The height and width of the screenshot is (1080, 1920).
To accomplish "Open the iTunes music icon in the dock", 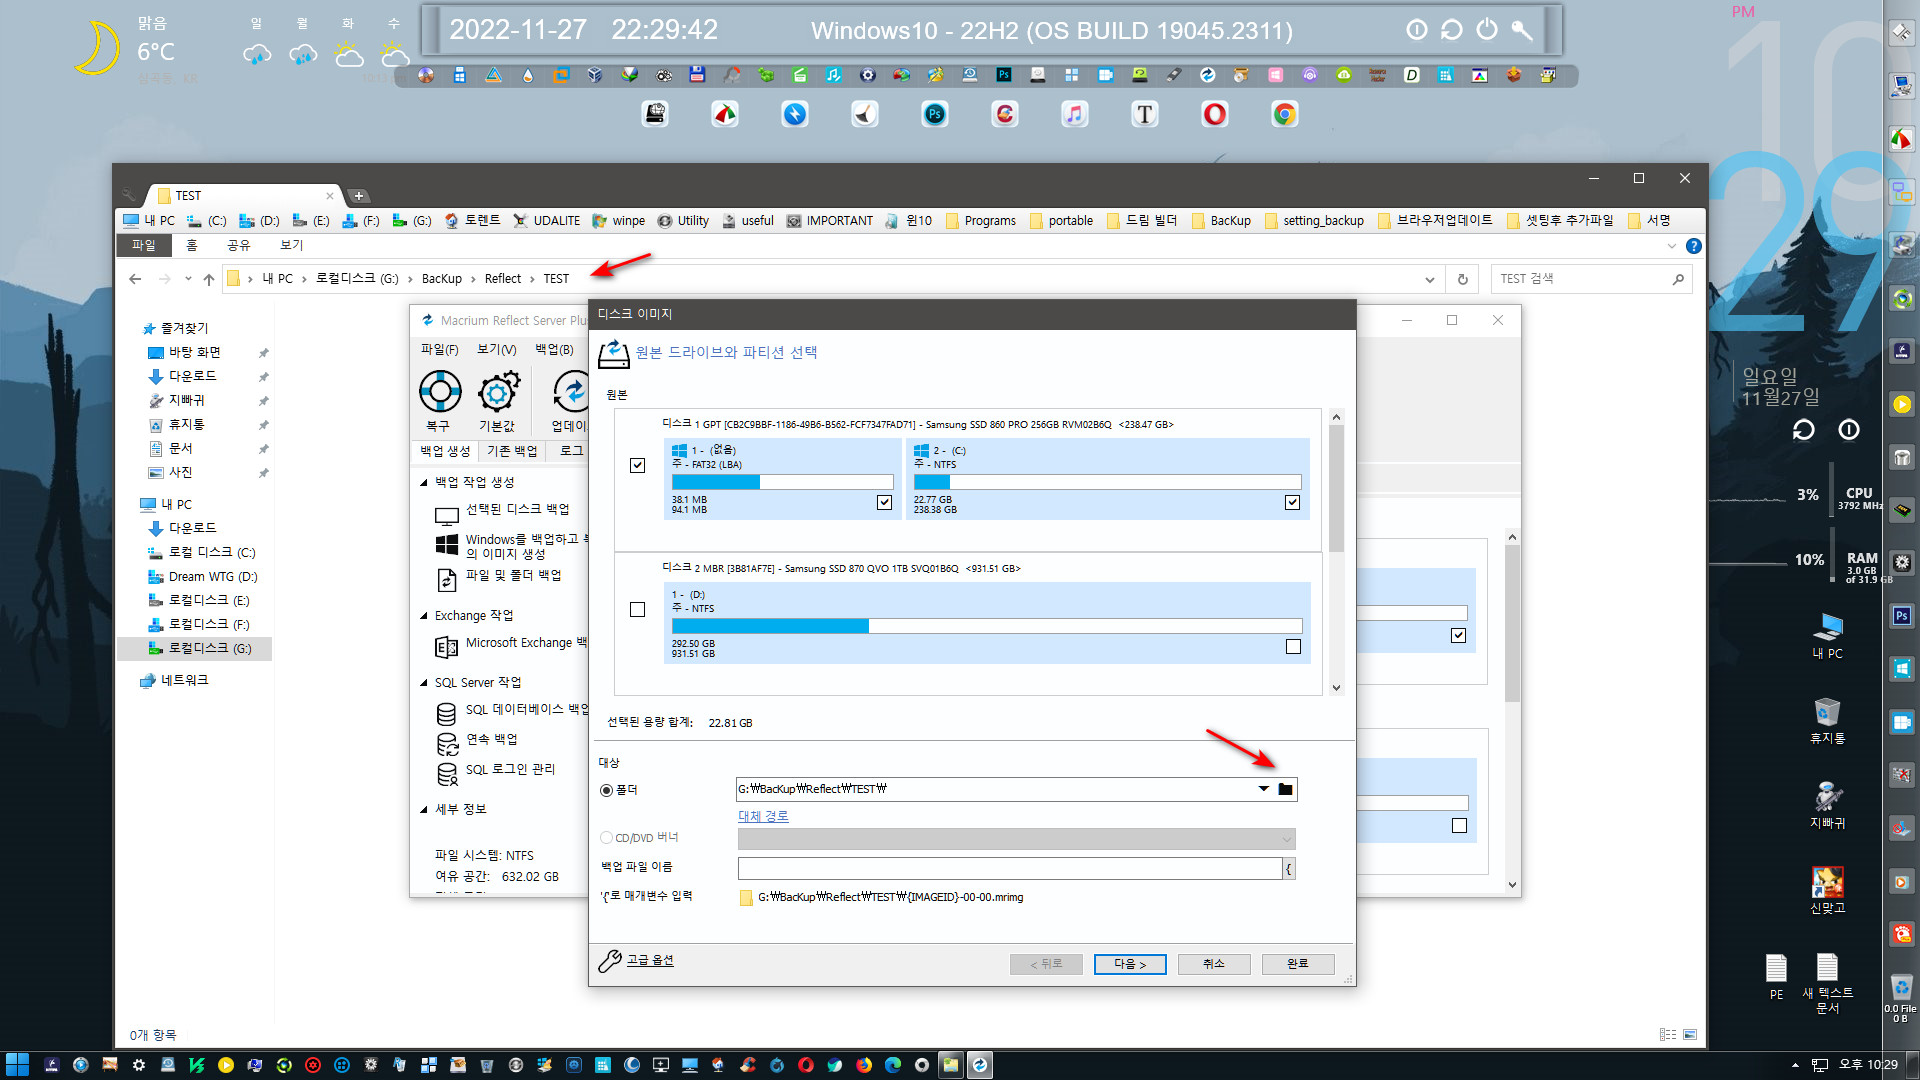I will click(1074, 114).
